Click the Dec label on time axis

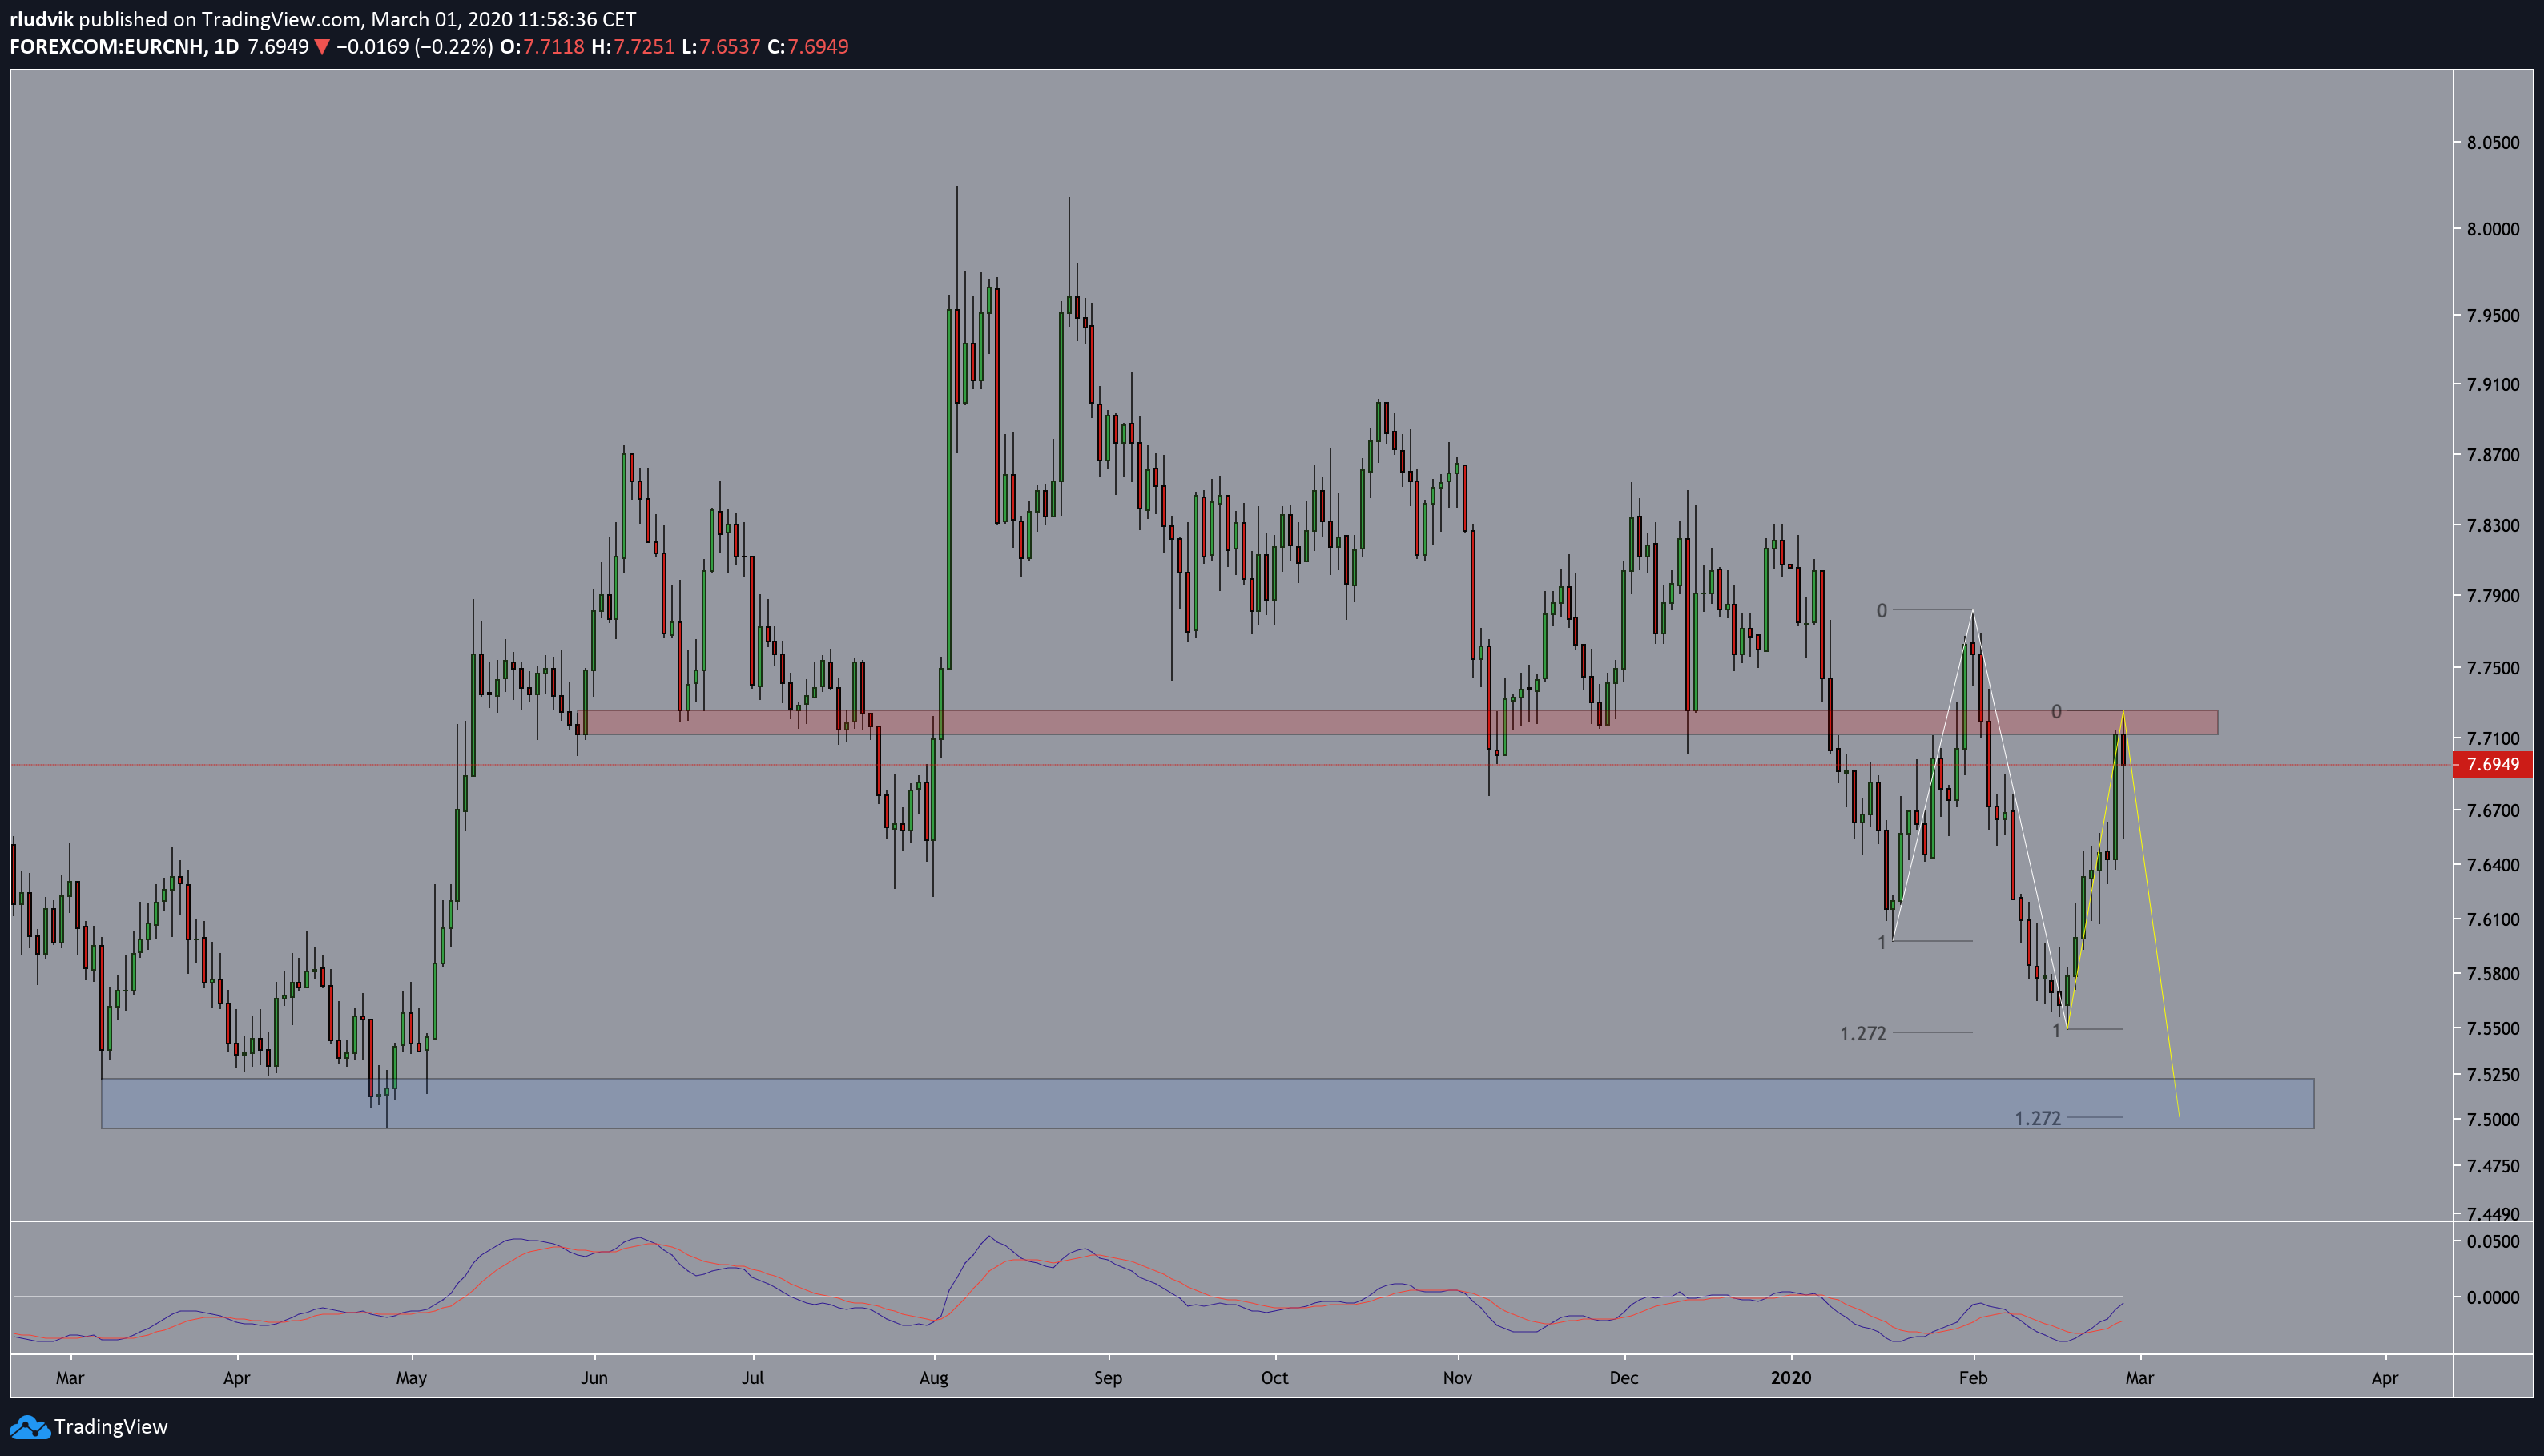tap(1624, 1378)
